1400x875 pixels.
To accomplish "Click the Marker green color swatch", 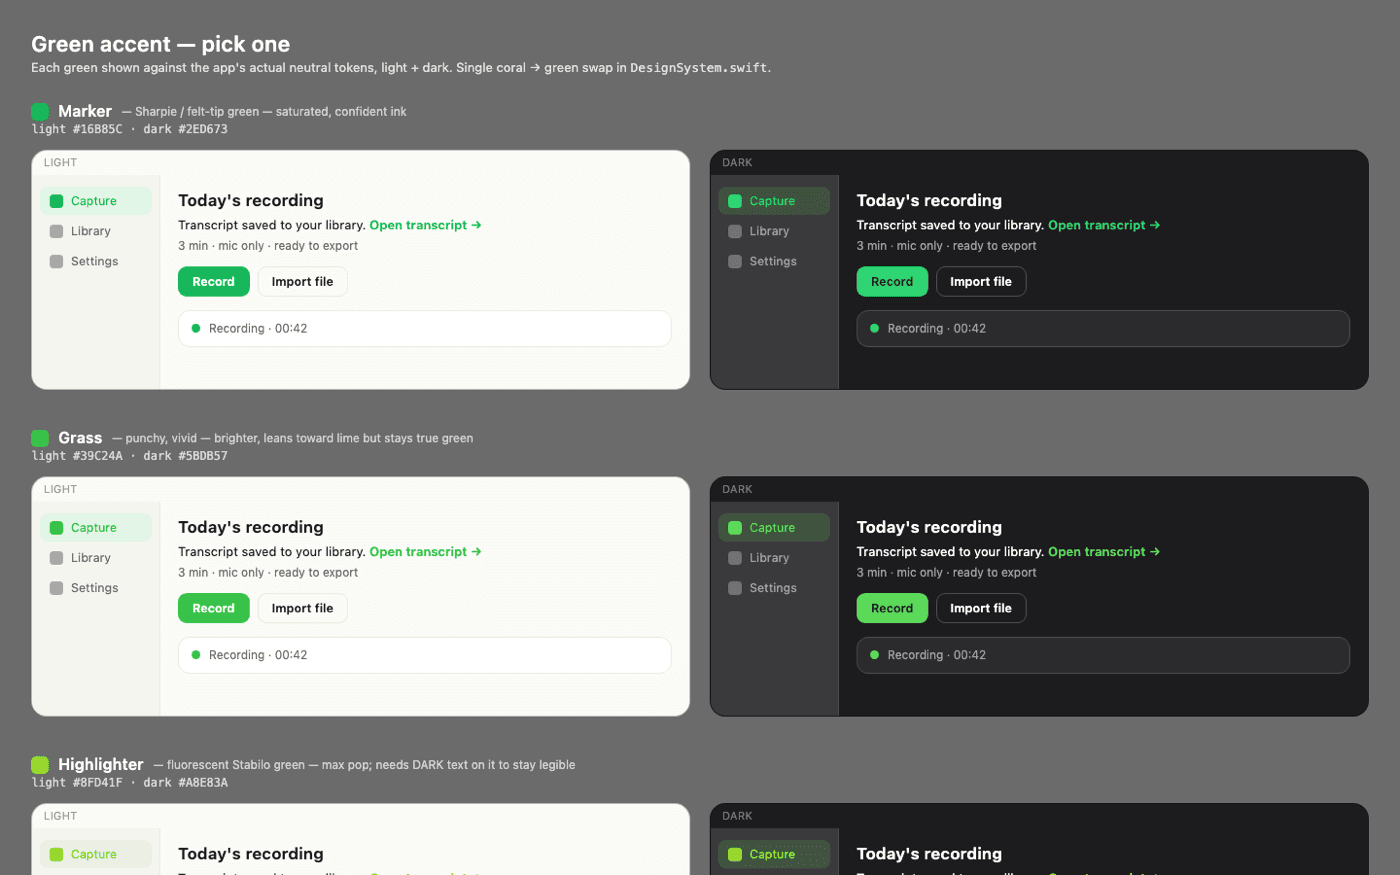I will pyautogui.click(x=40, y=111).
